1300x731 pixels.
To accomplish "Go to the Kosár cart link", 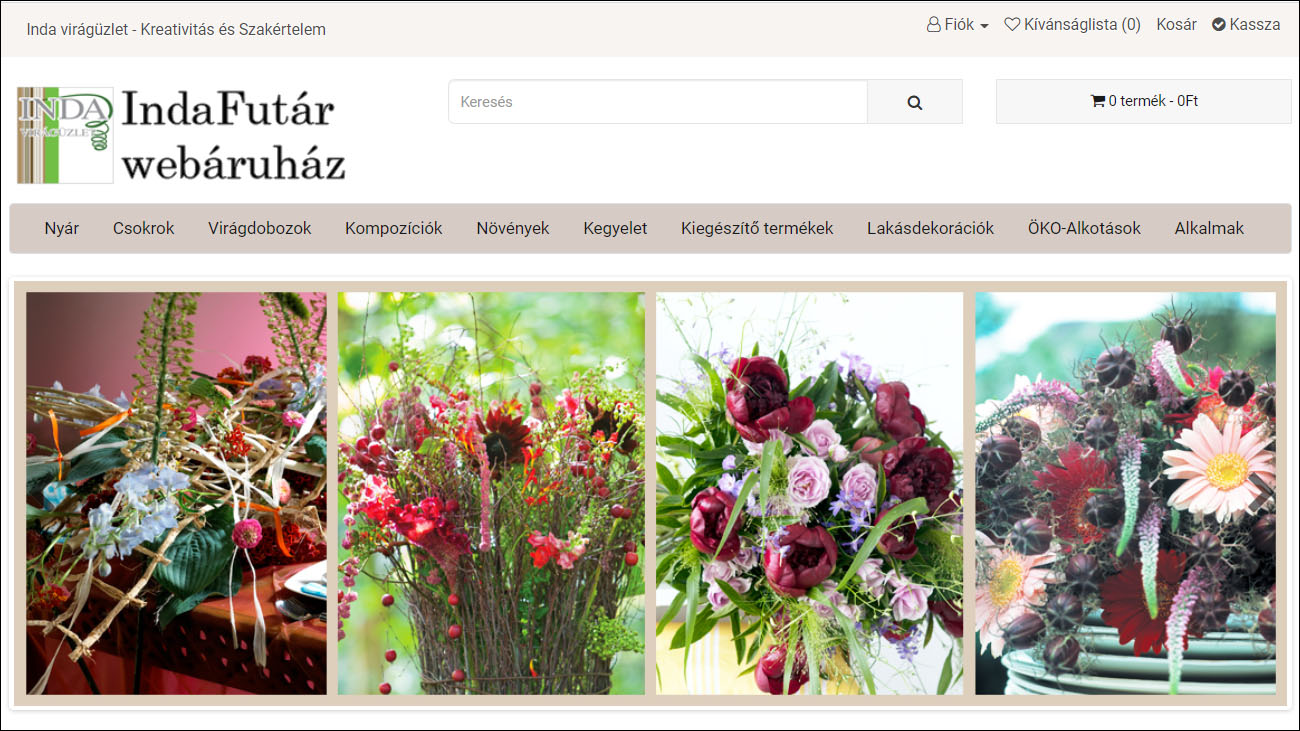I will pyautogui.click(x=1176, y=25).
